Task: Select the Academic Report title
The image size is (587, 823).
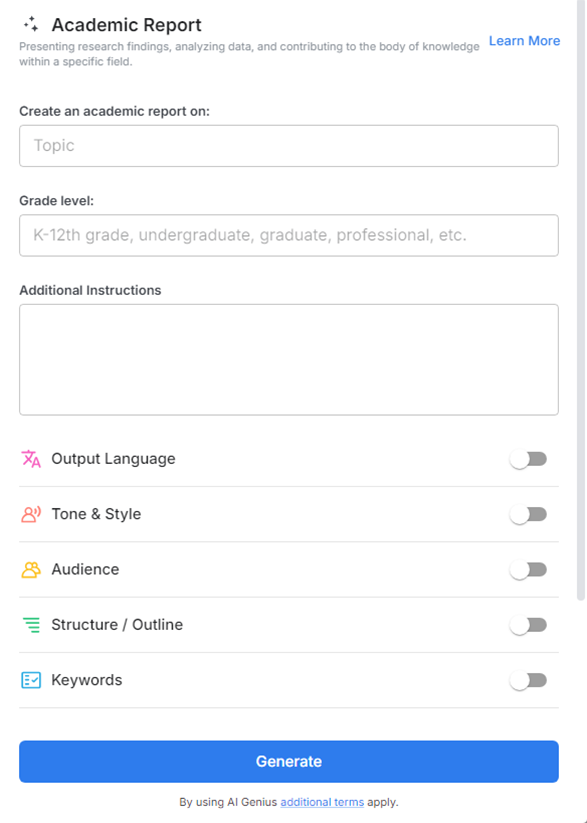Action: point(125,24)
